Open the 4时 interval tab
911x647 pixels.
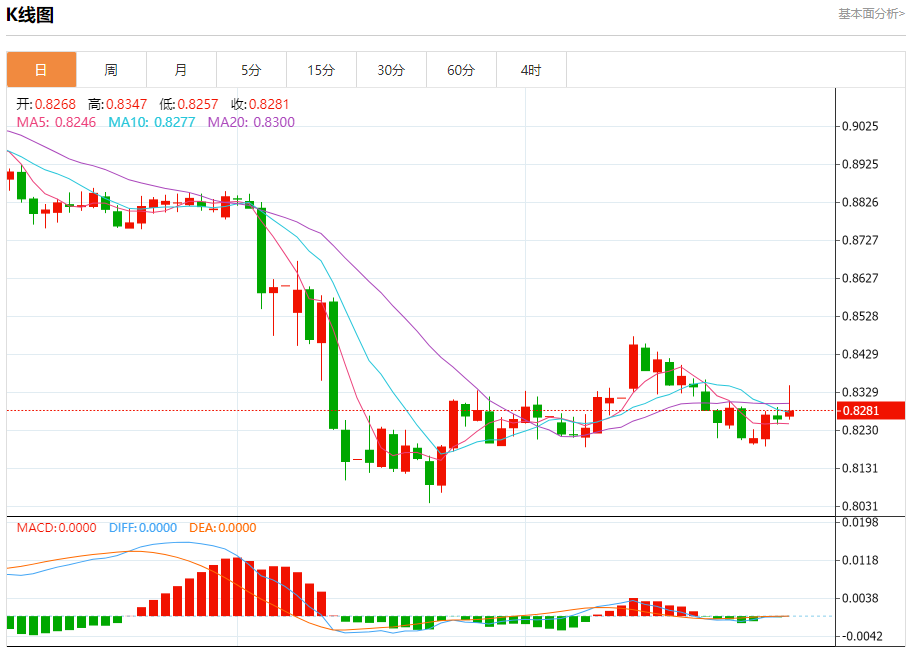tap(531, 70)
